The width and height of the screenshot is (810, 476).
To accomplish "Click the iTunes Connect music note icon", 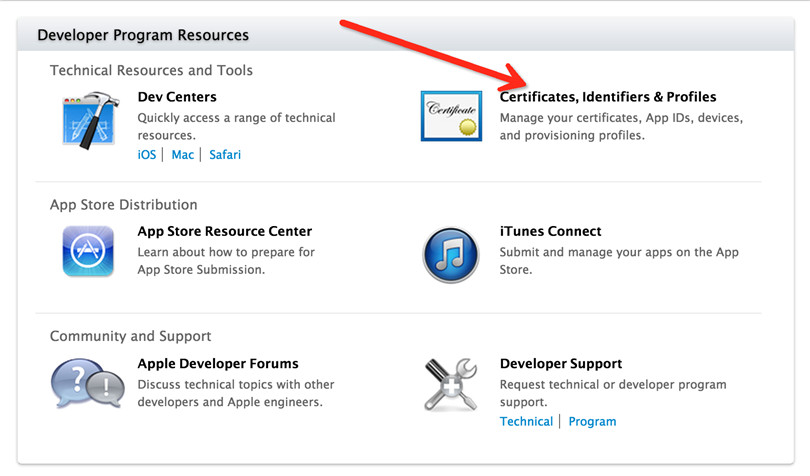I will point(451,252).
